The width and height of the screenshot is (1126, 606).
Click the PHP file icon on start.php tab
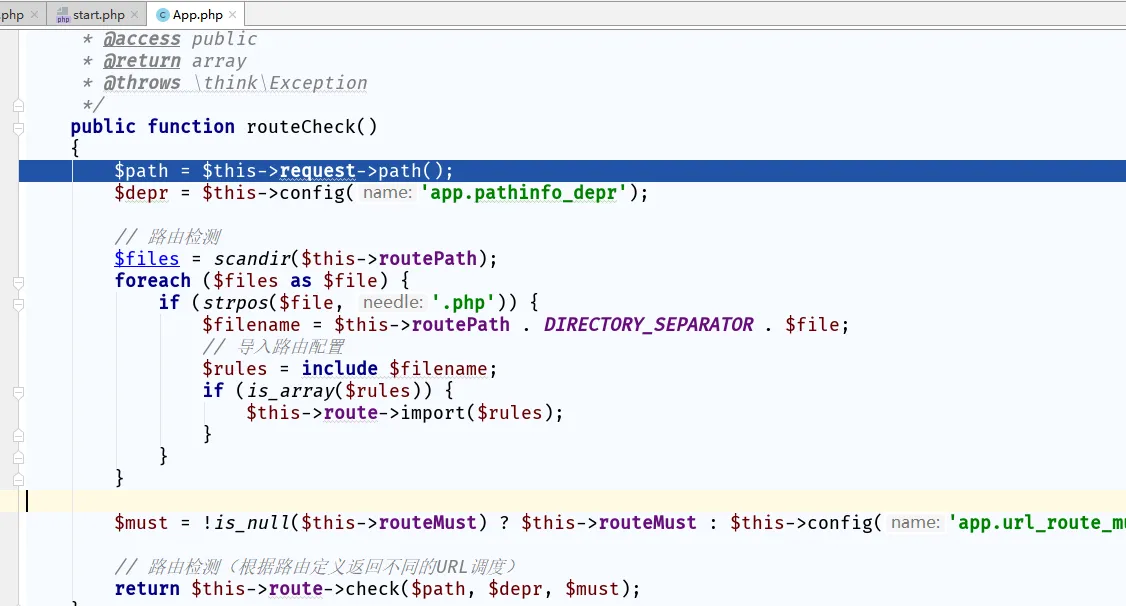coord(63,15)
